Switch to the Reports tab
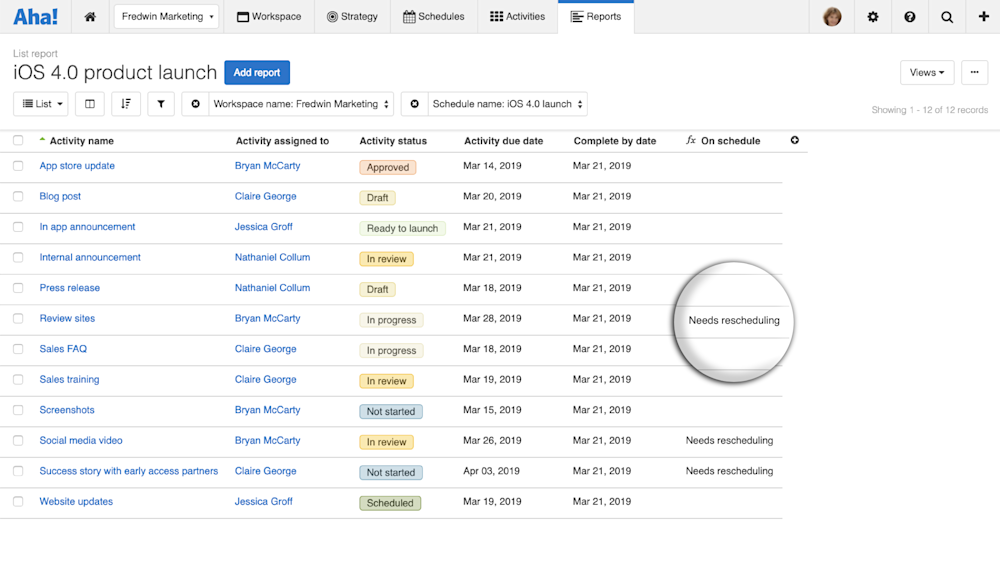1000x584 pixels. tap(596, 16)
